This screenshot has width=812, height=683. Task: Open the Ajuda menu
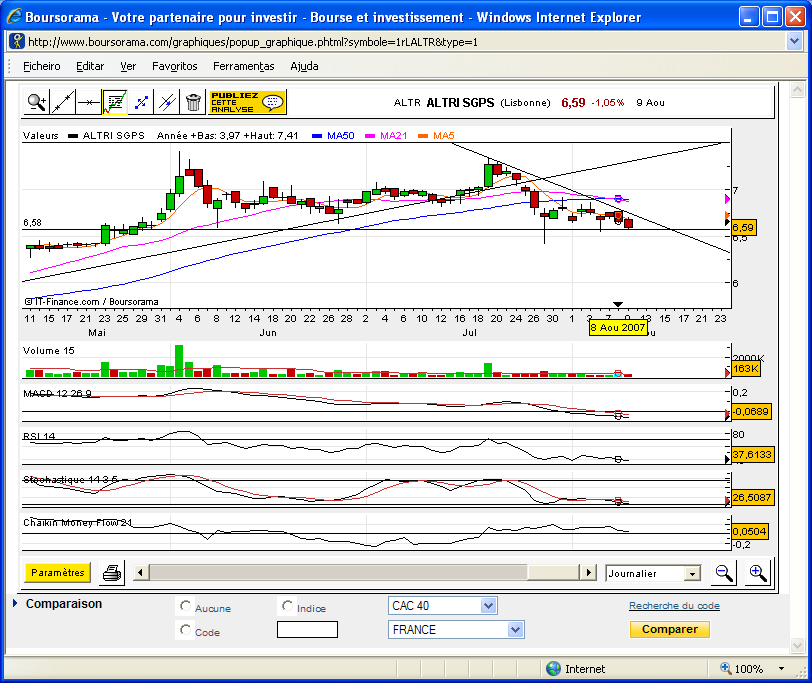pos(304,66)
